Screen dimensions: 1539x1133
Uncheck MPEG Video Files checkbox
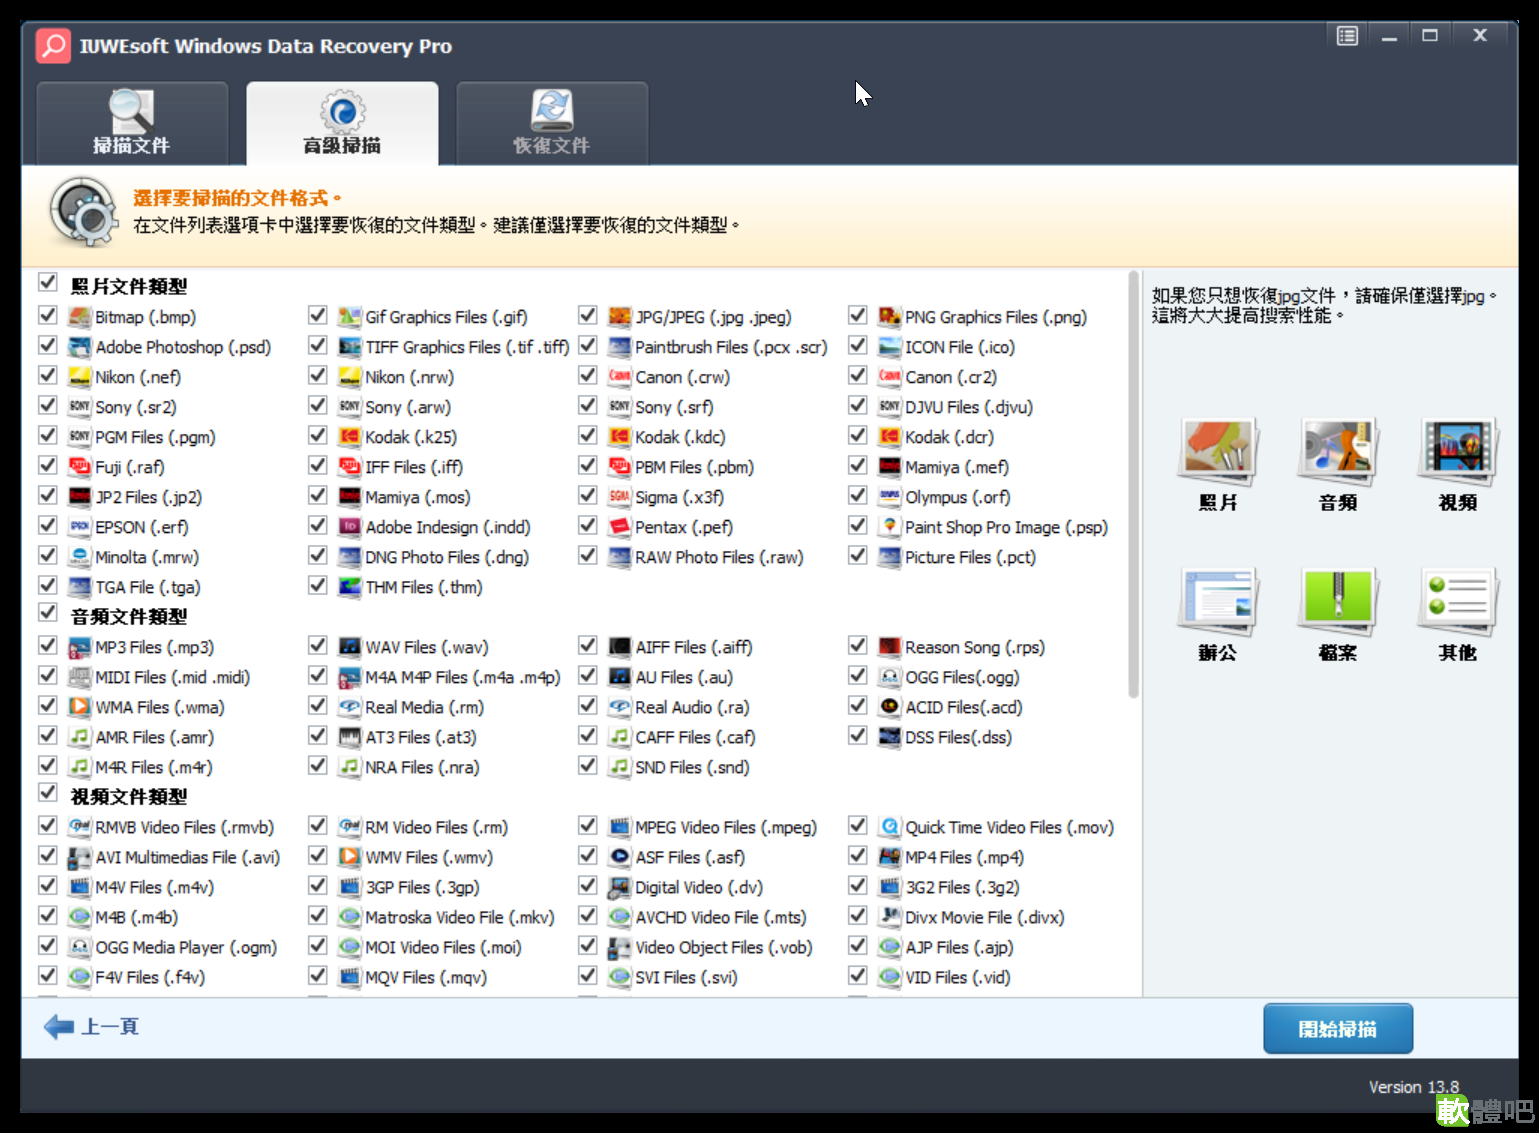[588, 825]
